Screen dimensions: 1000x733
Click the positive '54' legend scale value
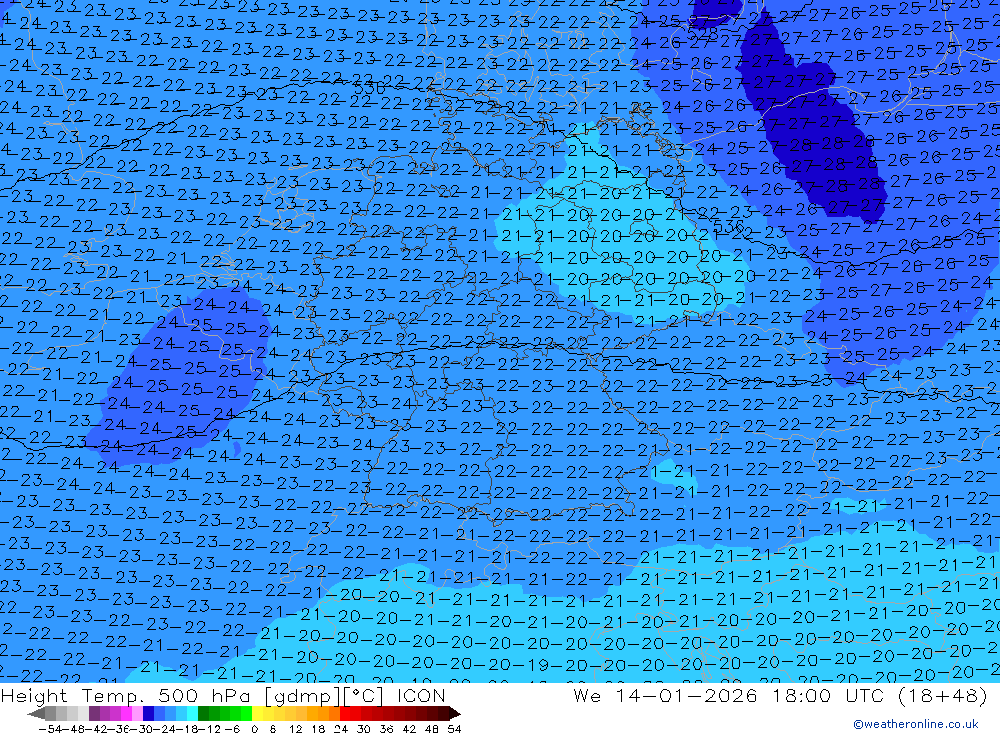click(454, 729)
